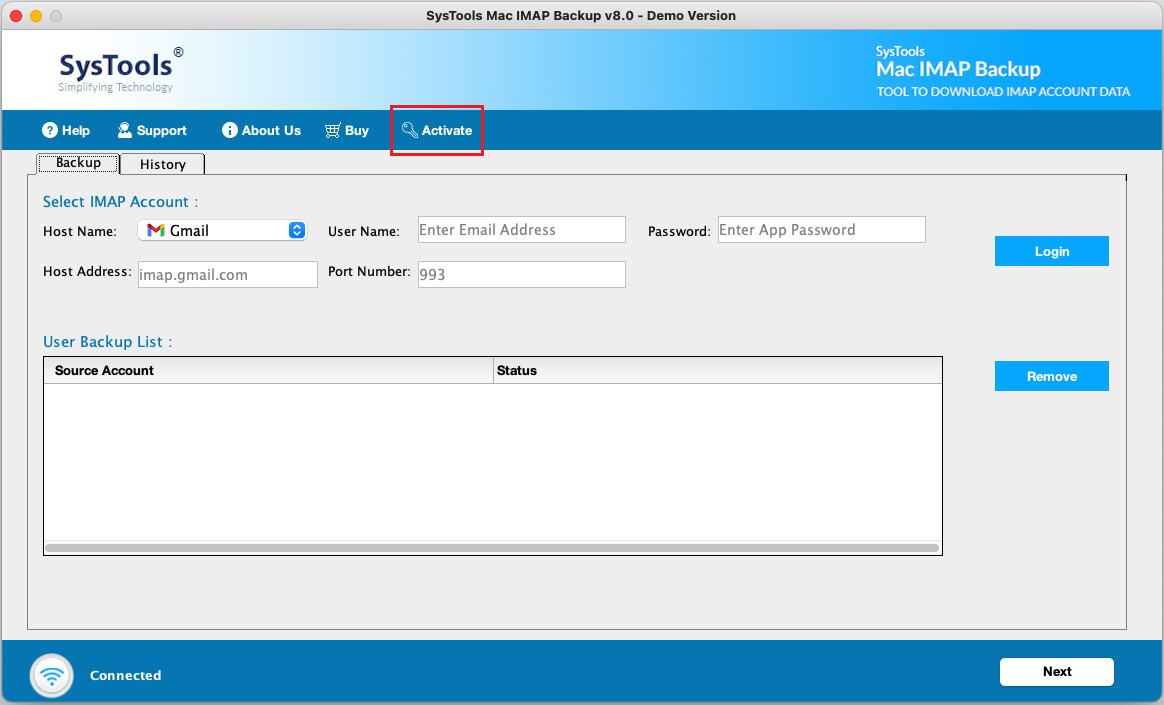Image resolution: width=1164 pixels, height=705 pixels.
Task: Click the Login button
Action: [x=1052, y=251]
